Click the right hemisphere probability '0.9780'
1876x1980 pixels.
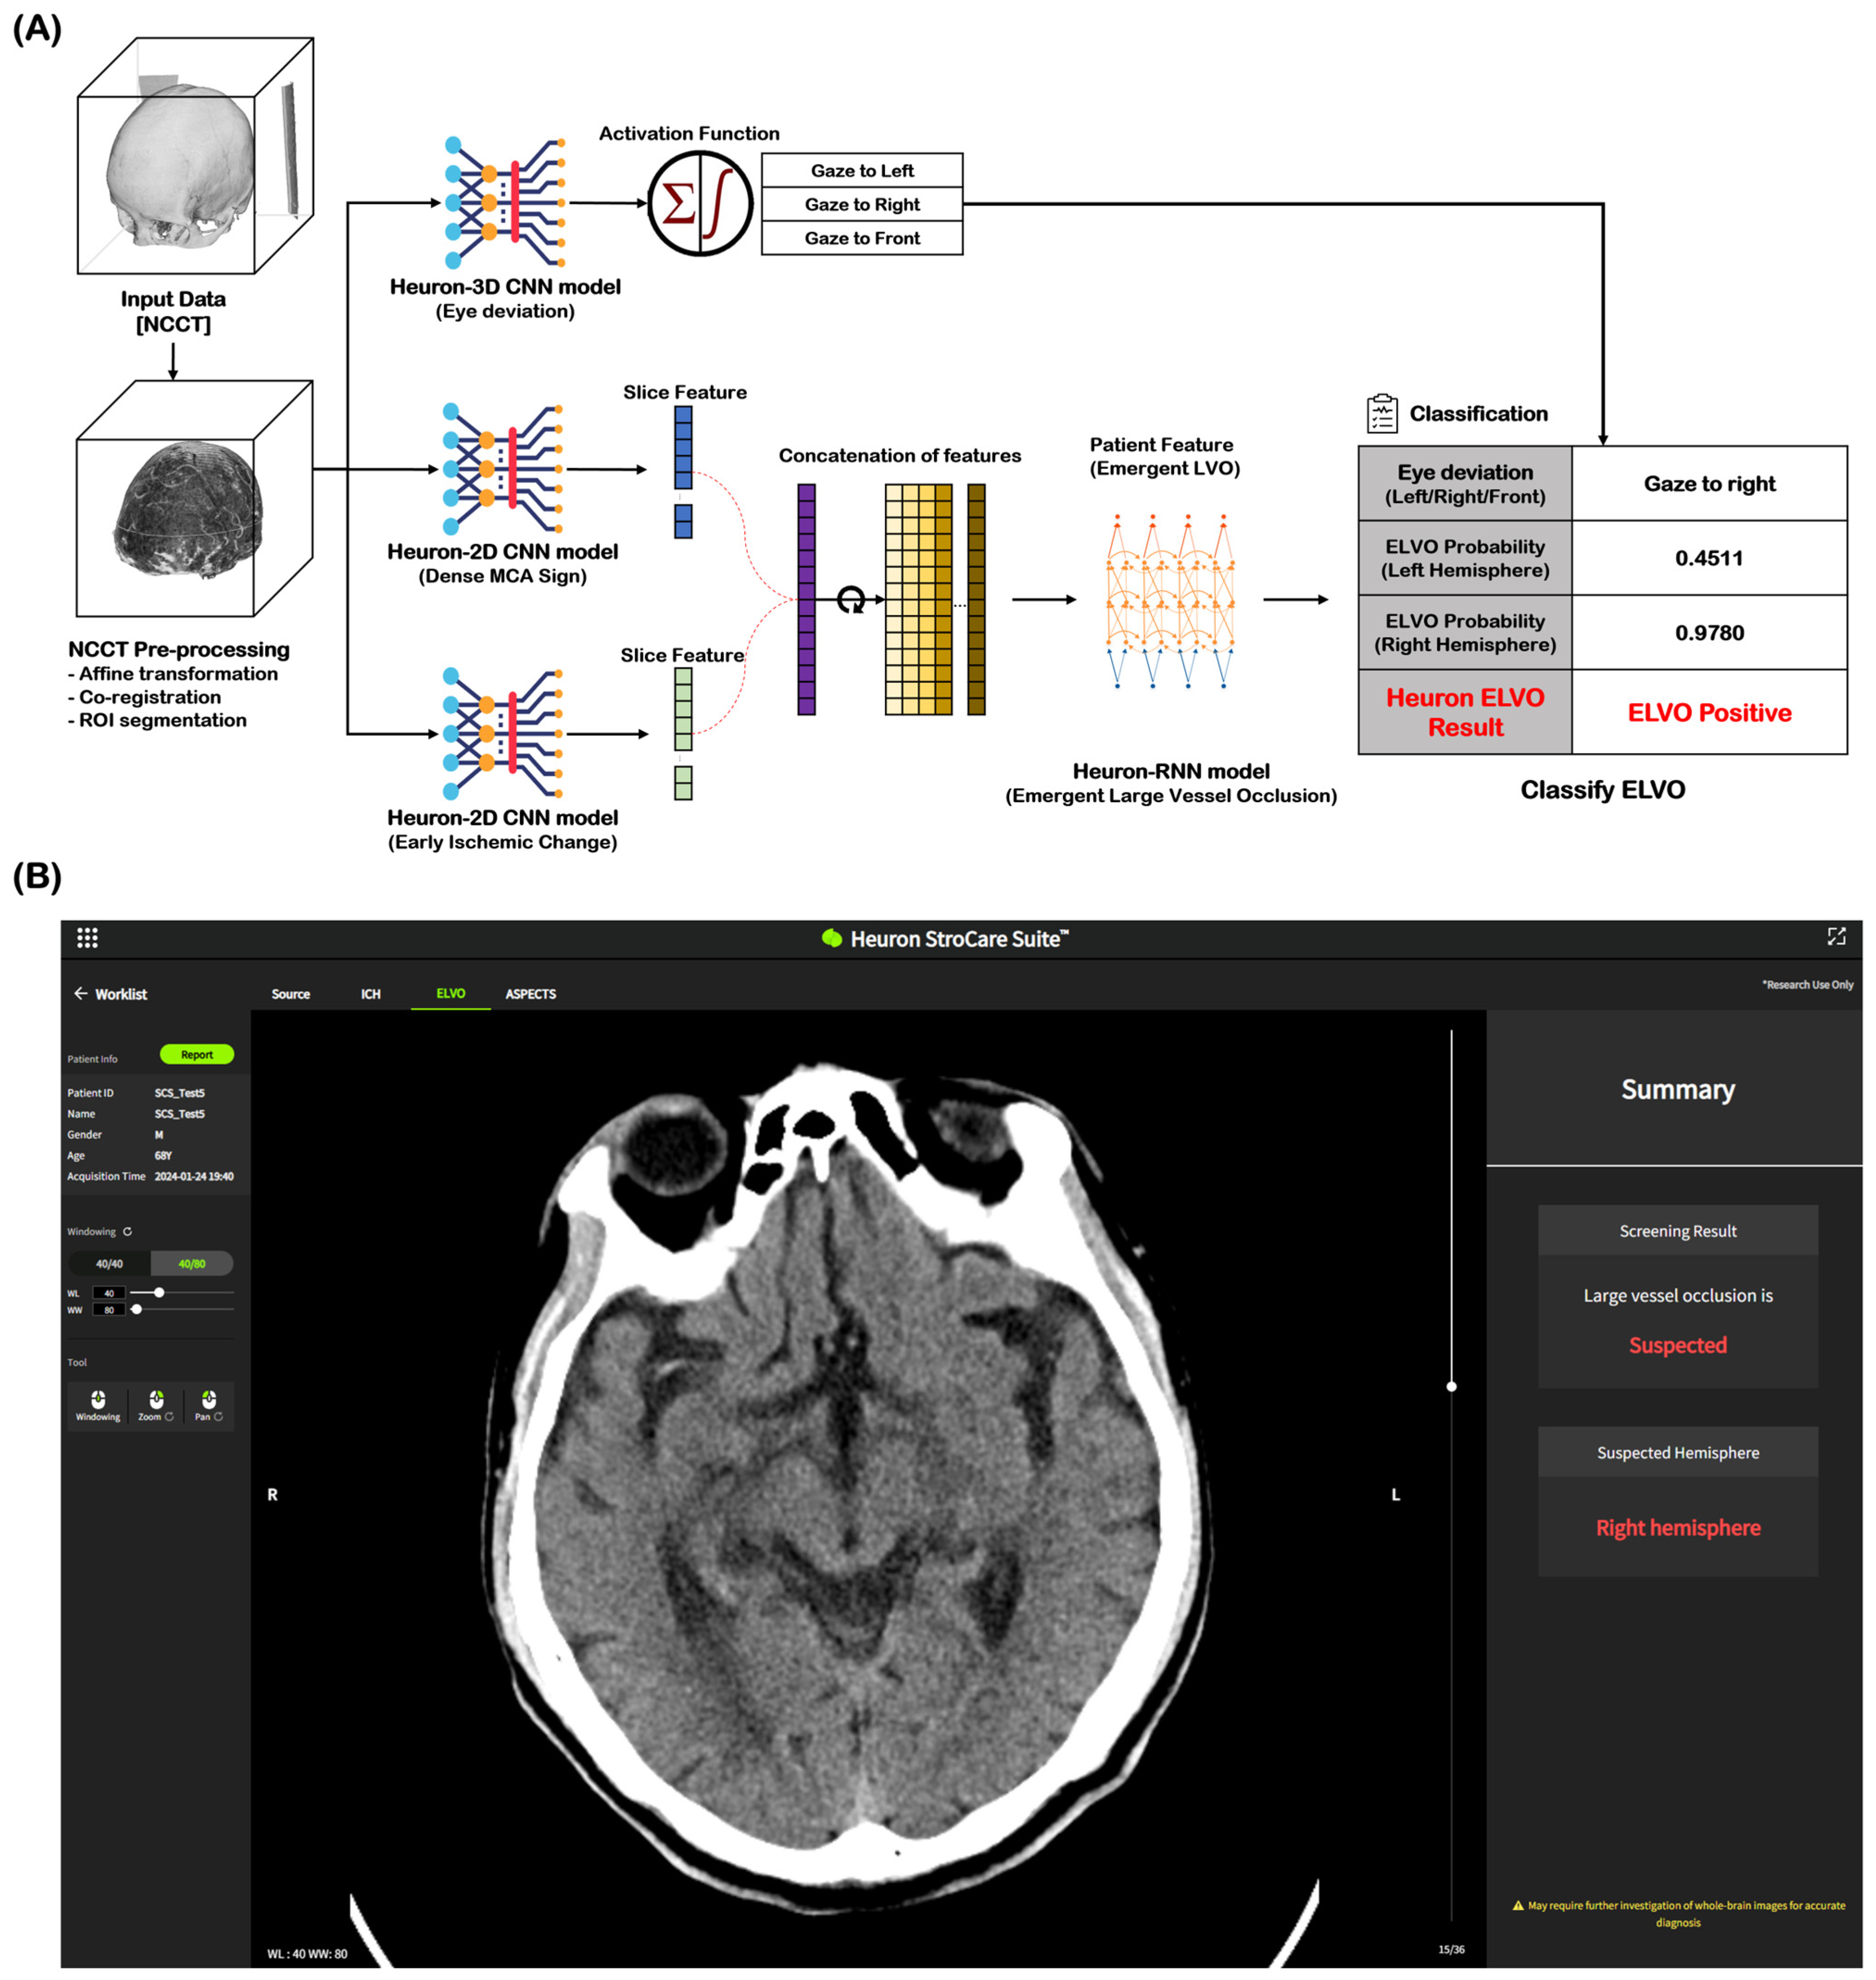pos(1709,633)
